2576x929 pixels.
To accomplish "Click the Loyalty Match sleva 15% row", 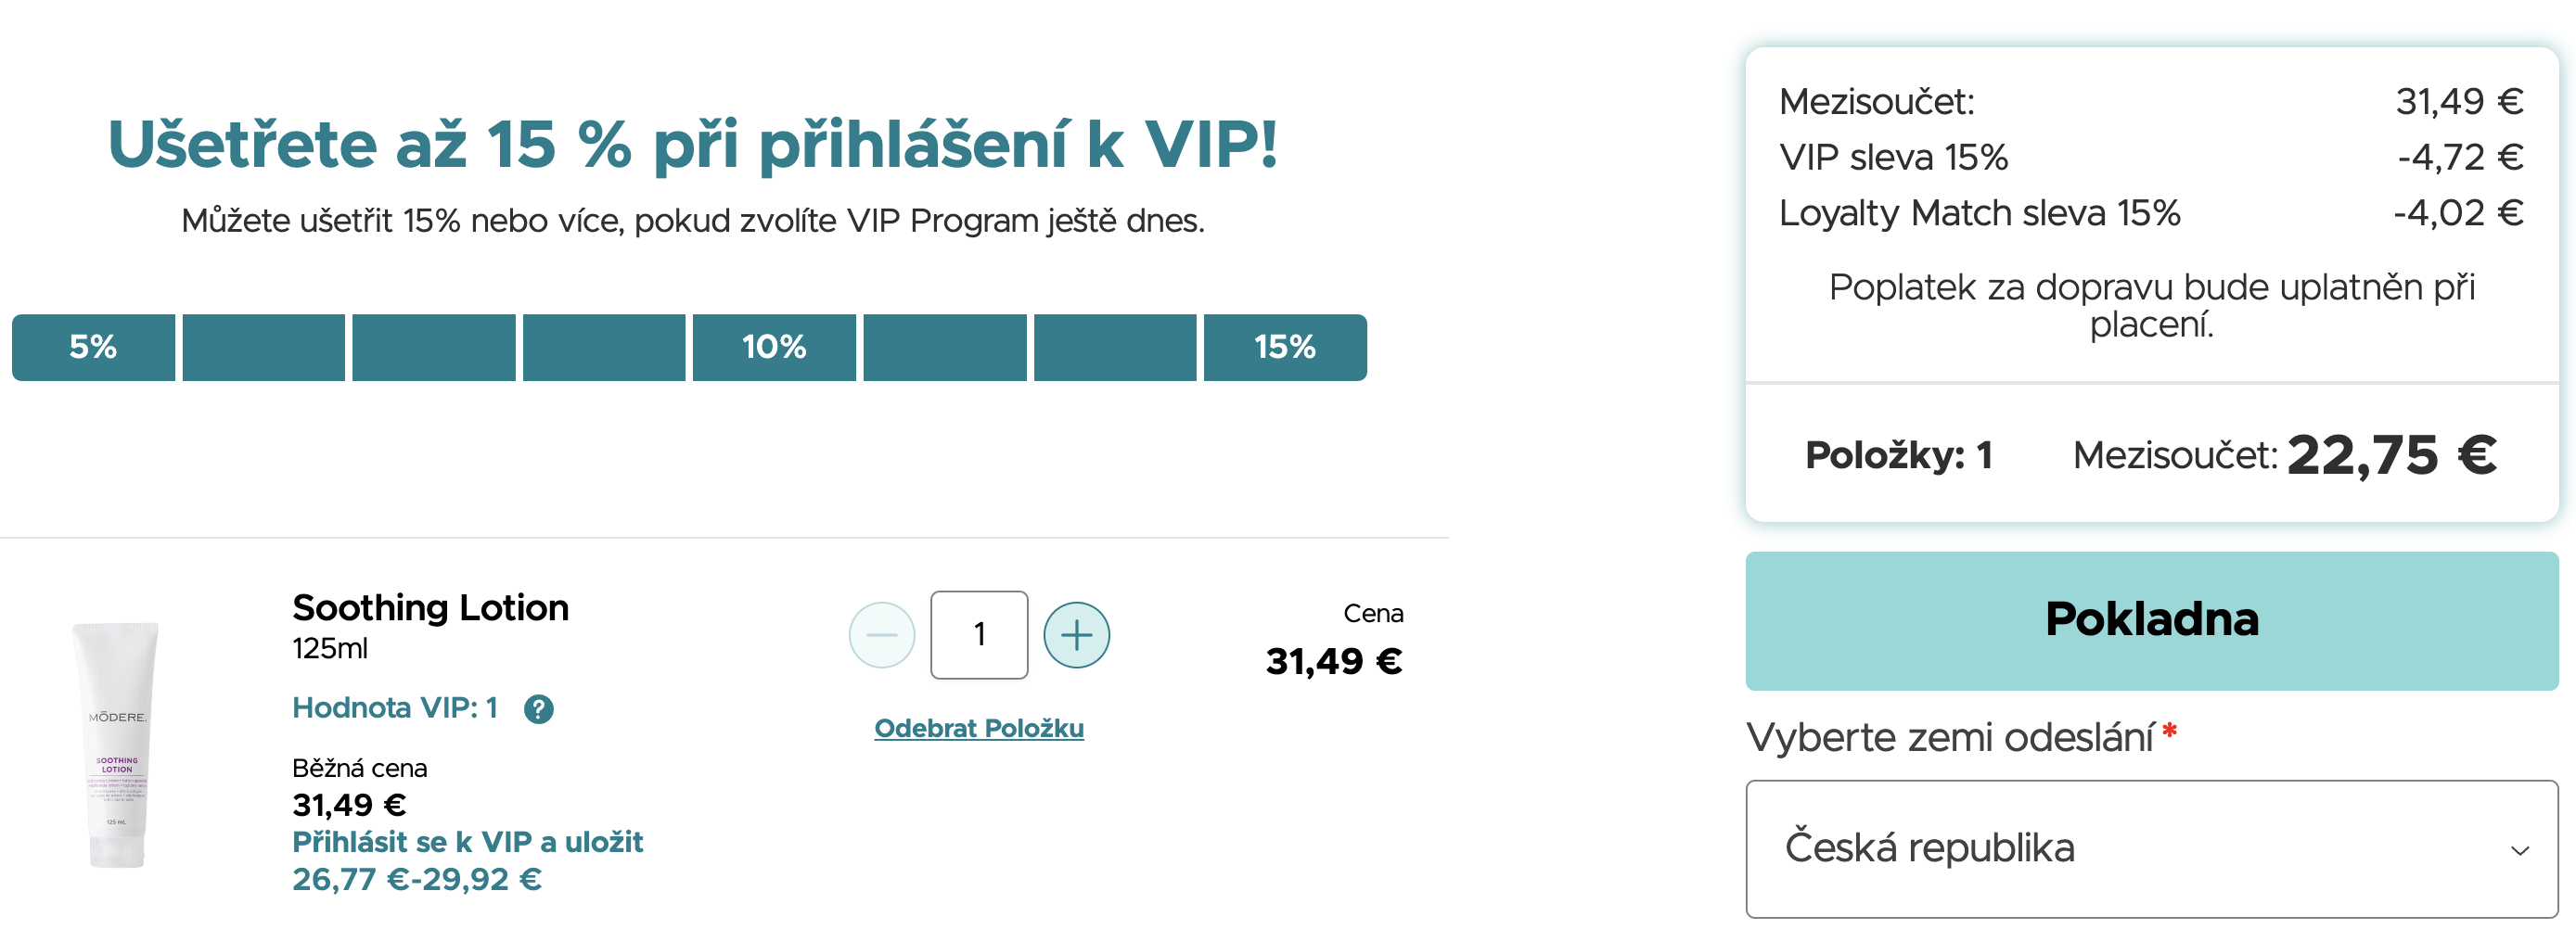I will coord(1979,213).
